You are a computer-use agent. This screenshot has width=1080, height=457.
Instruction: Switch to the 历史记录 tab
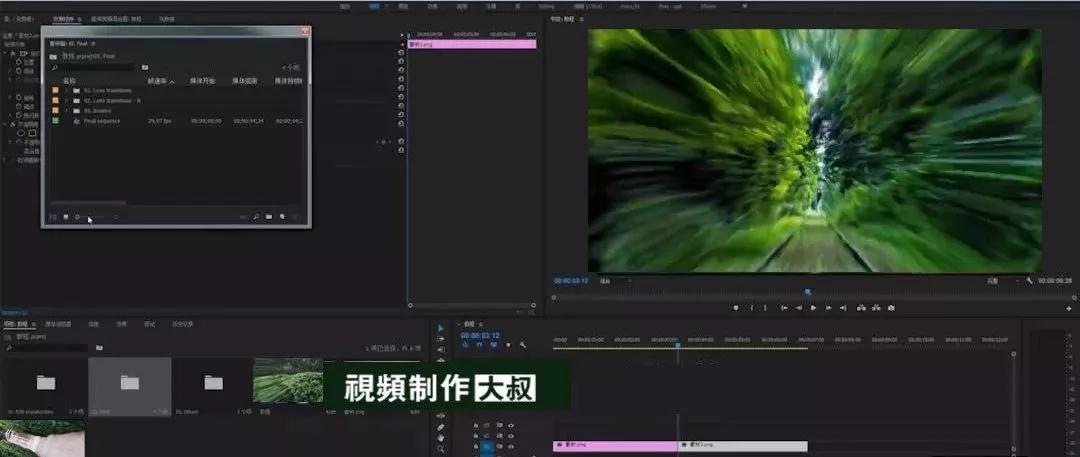[183, 323]
